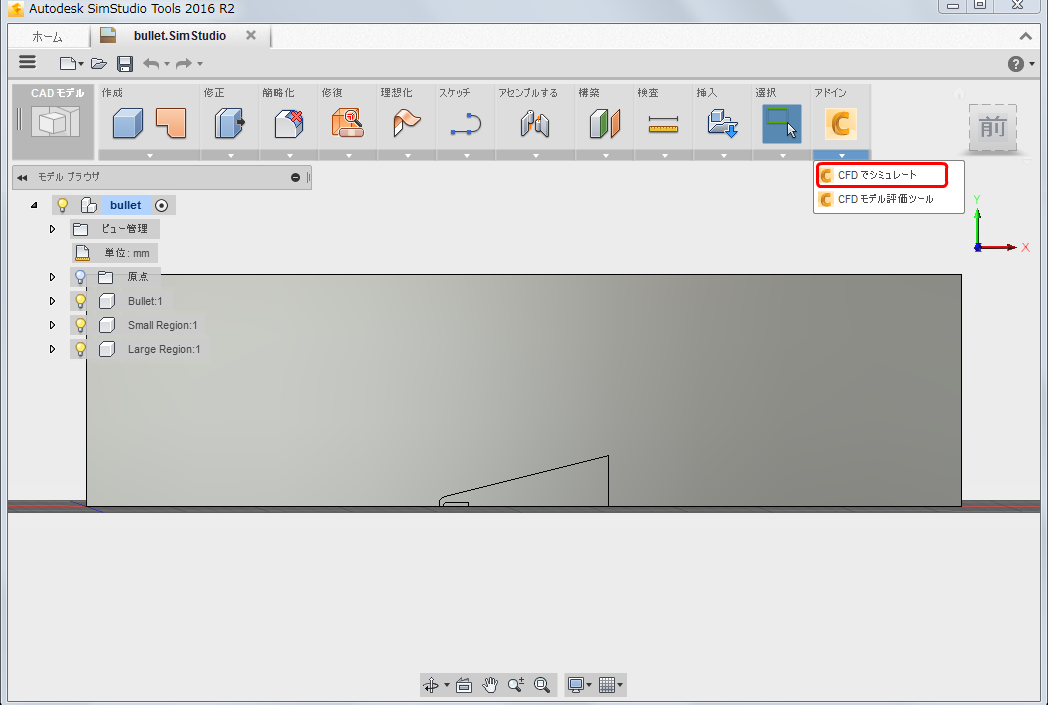The height and width of the screenshot is (705, 1048).
Task: Expand the Bullet:1 tree node
Action: (x=52, y=301)
